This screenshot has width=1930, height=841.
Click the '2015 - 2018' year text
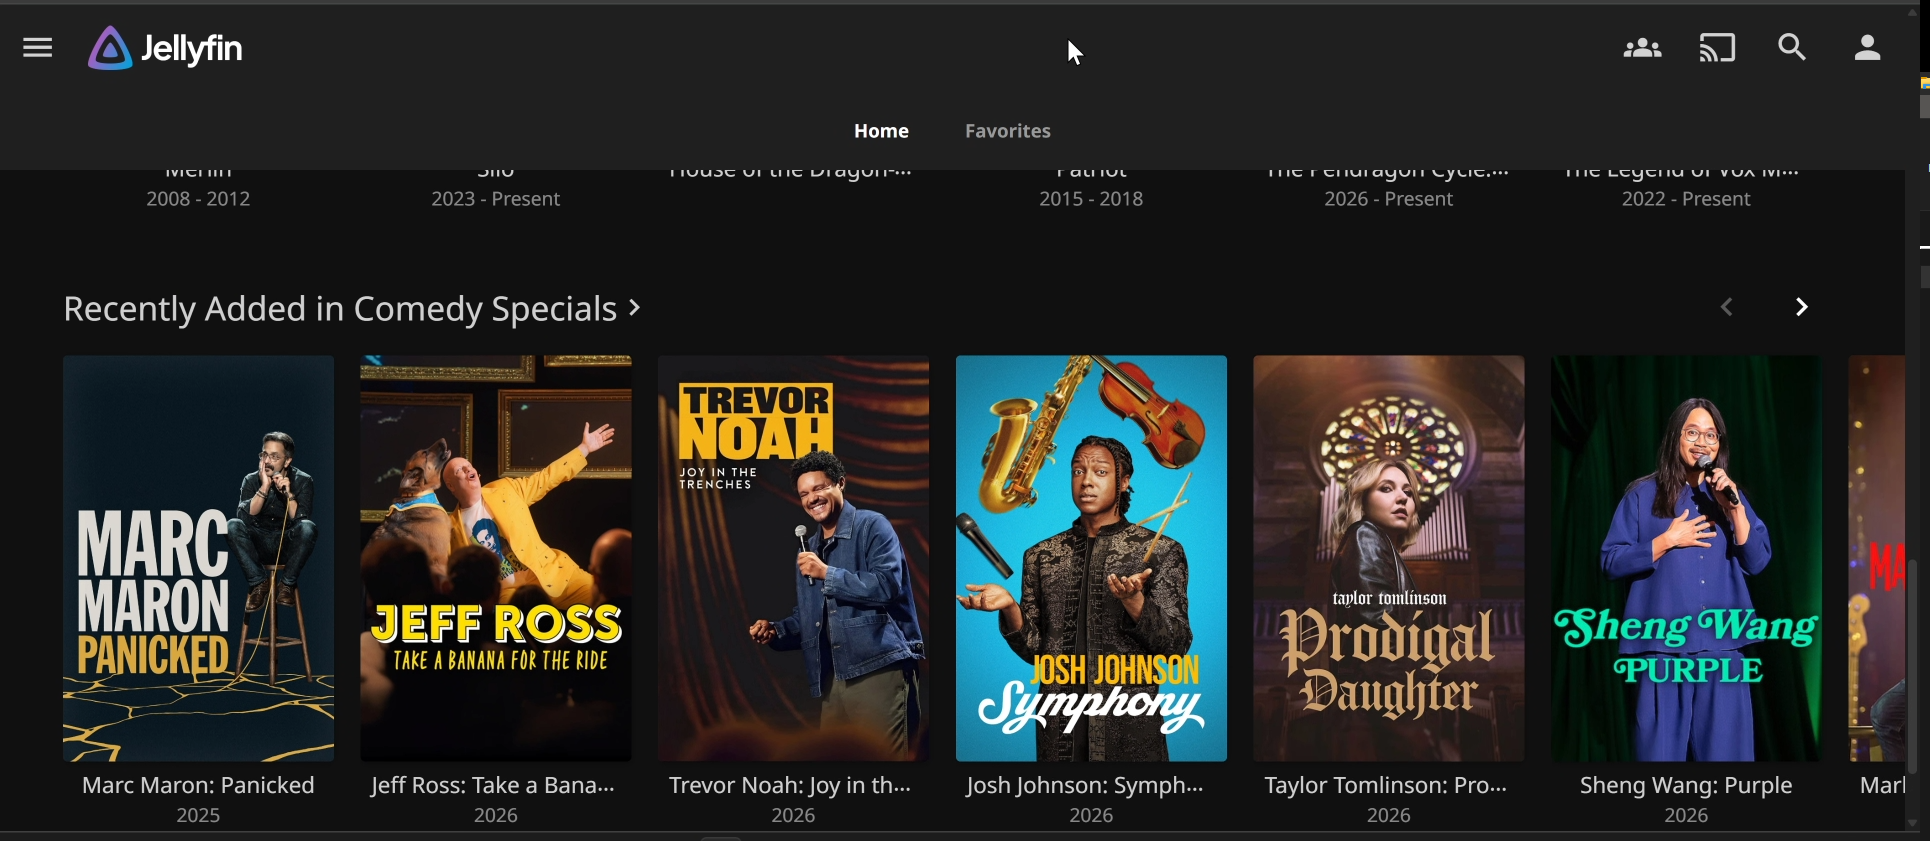(1091, 200)
